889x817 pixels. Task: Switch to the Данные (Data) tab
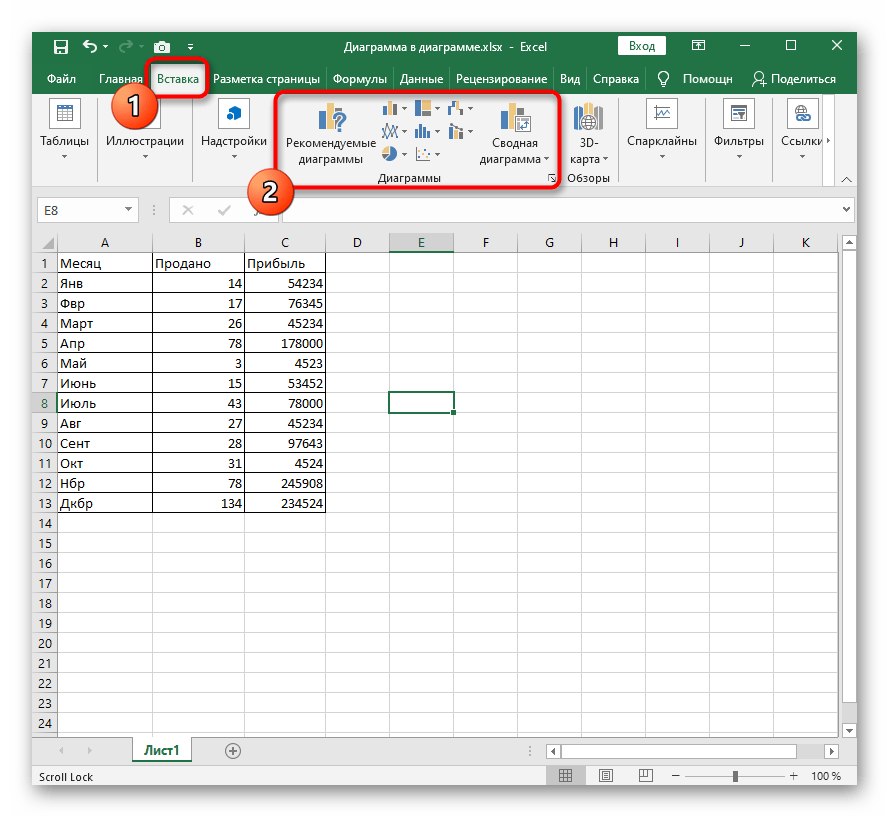[421, 79]
